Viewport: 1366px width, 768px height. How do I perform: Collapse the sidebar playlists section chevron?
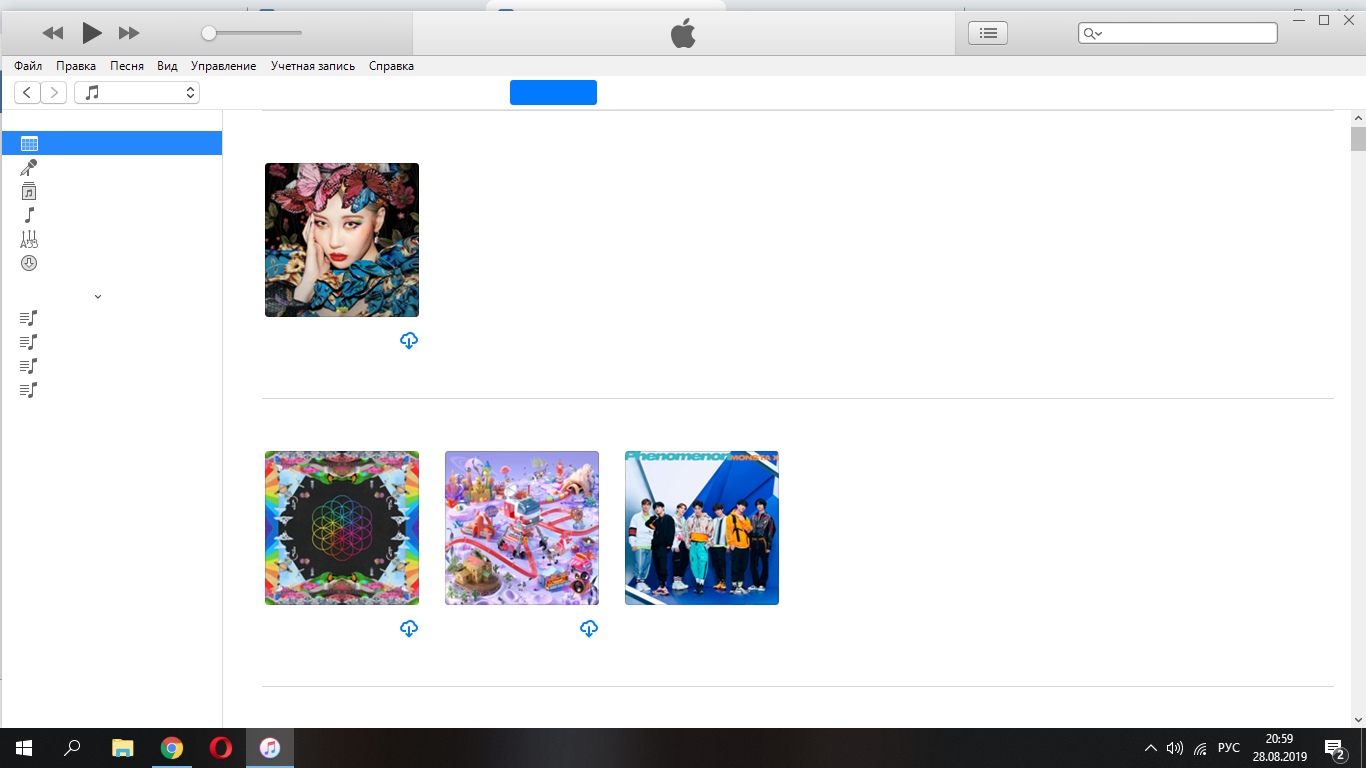coord(98,297)
